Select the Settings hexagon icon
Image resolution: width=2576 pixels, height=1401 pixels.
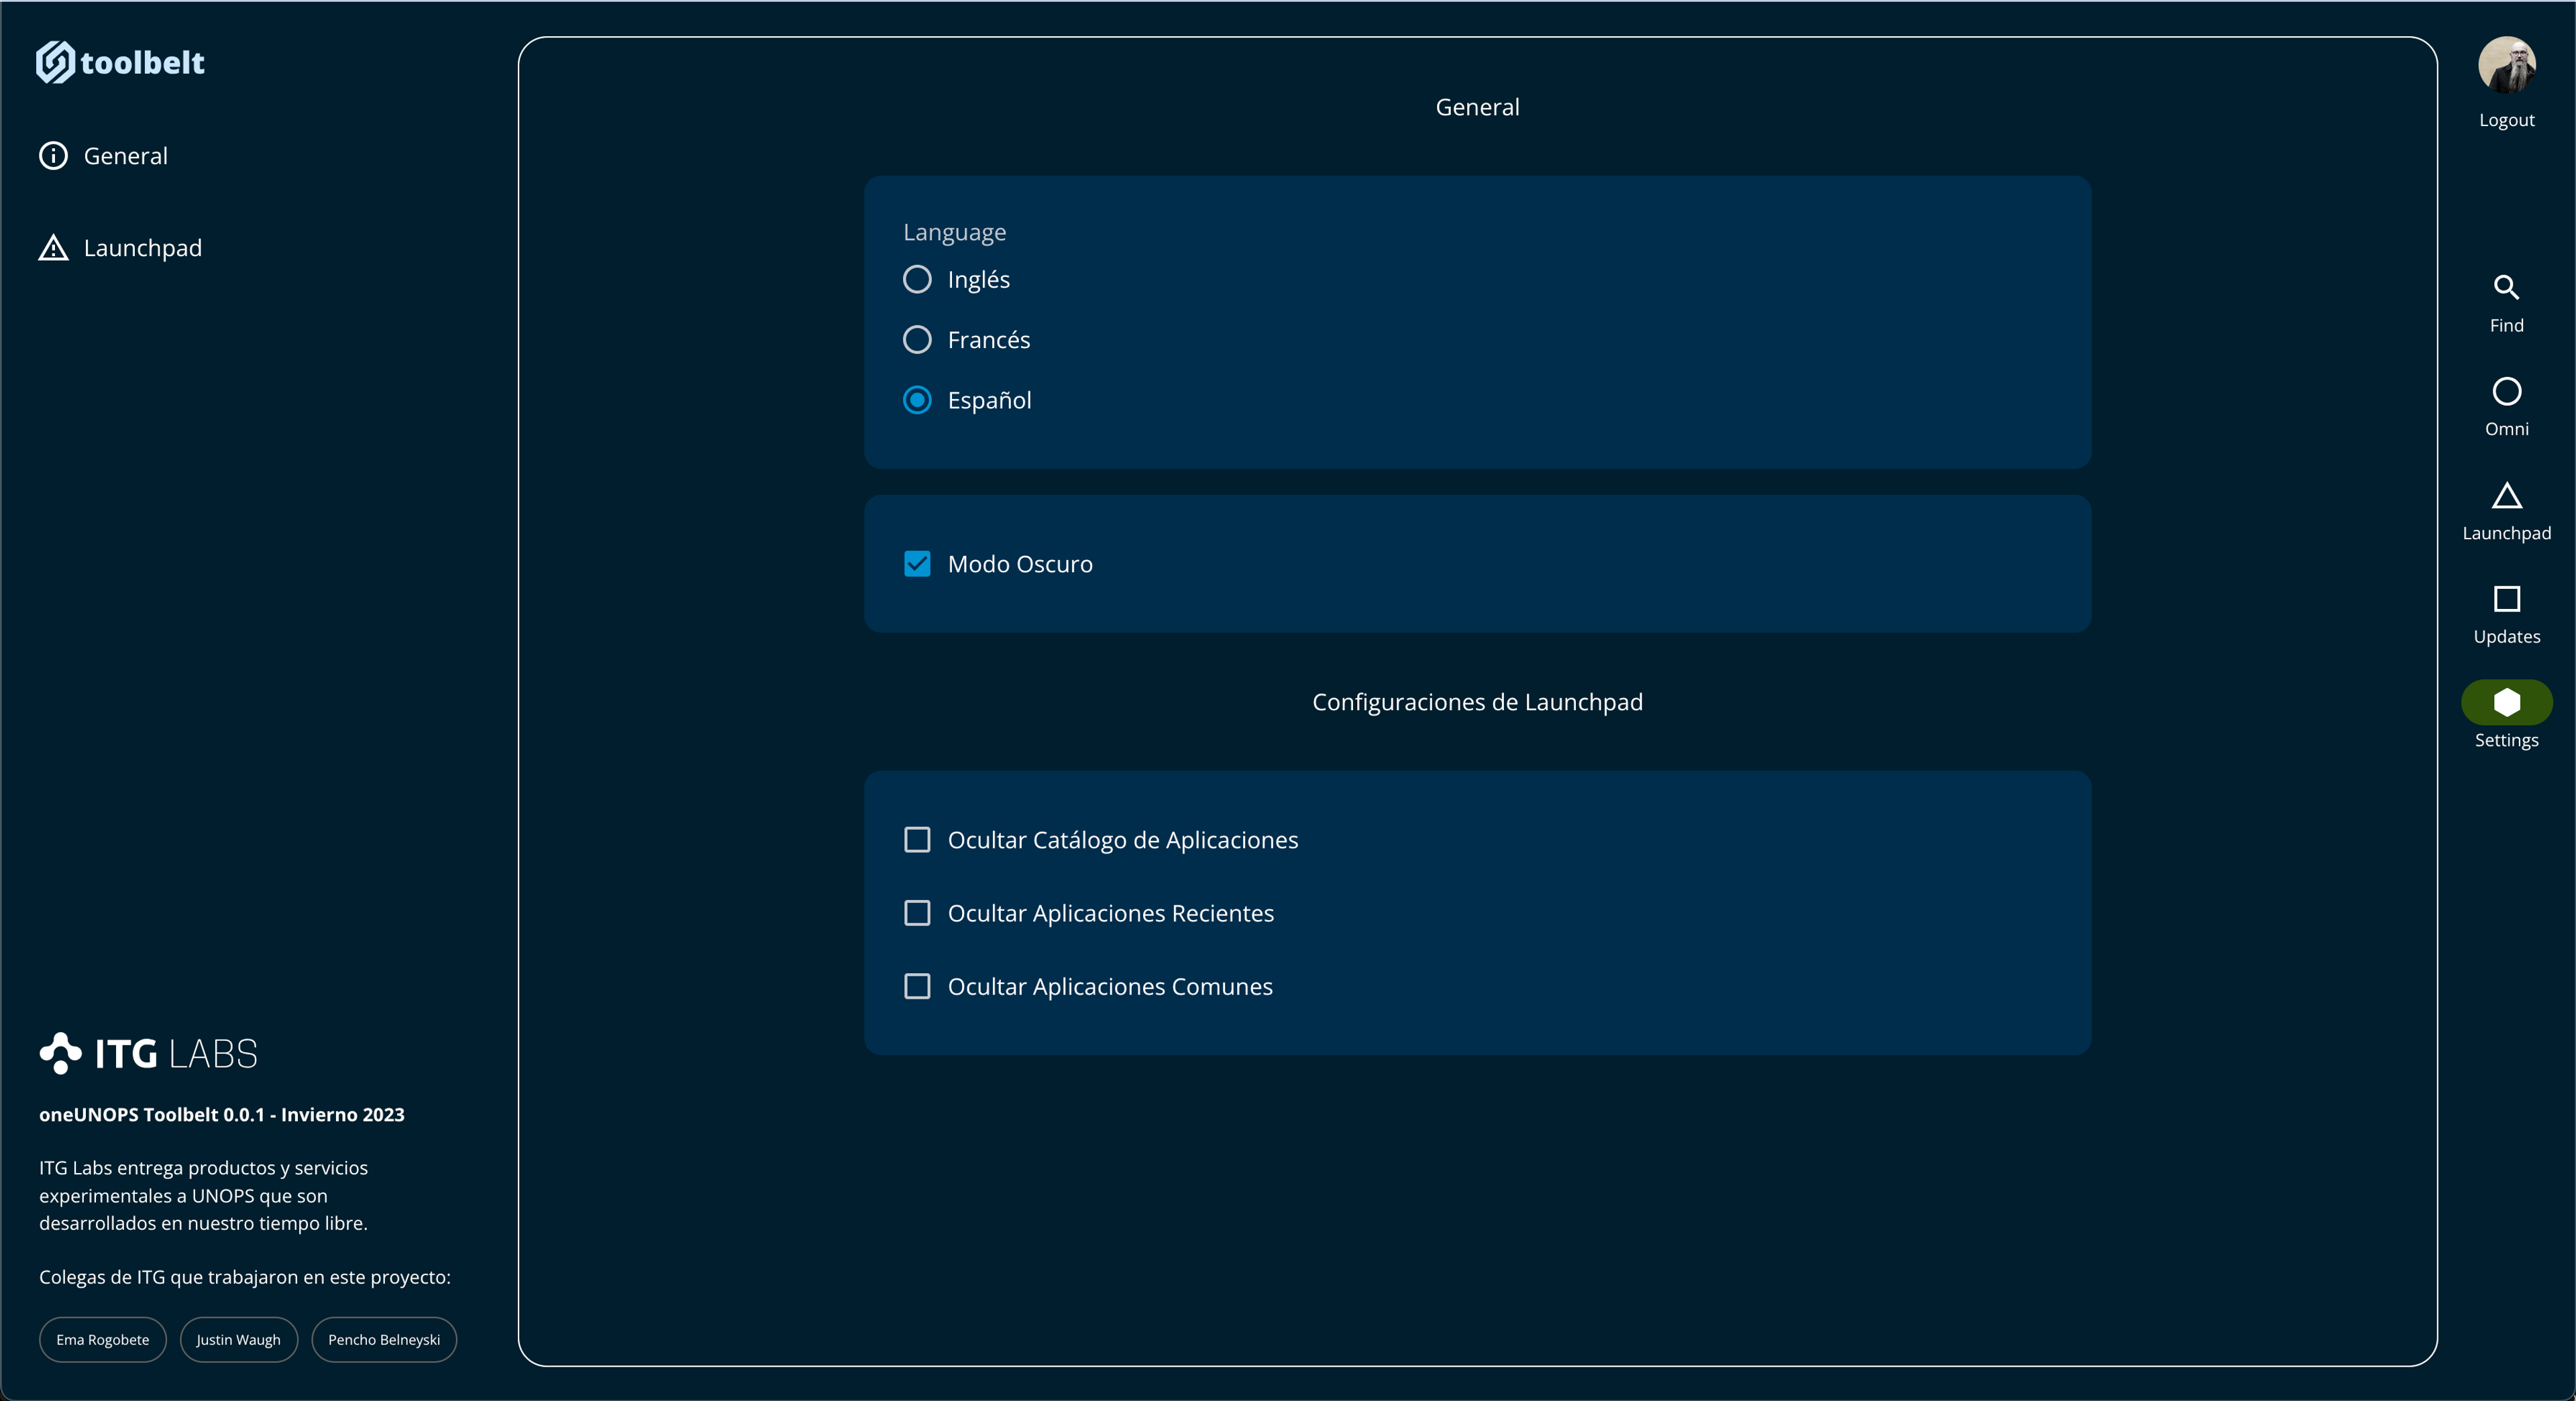[x=2505, y=702]
